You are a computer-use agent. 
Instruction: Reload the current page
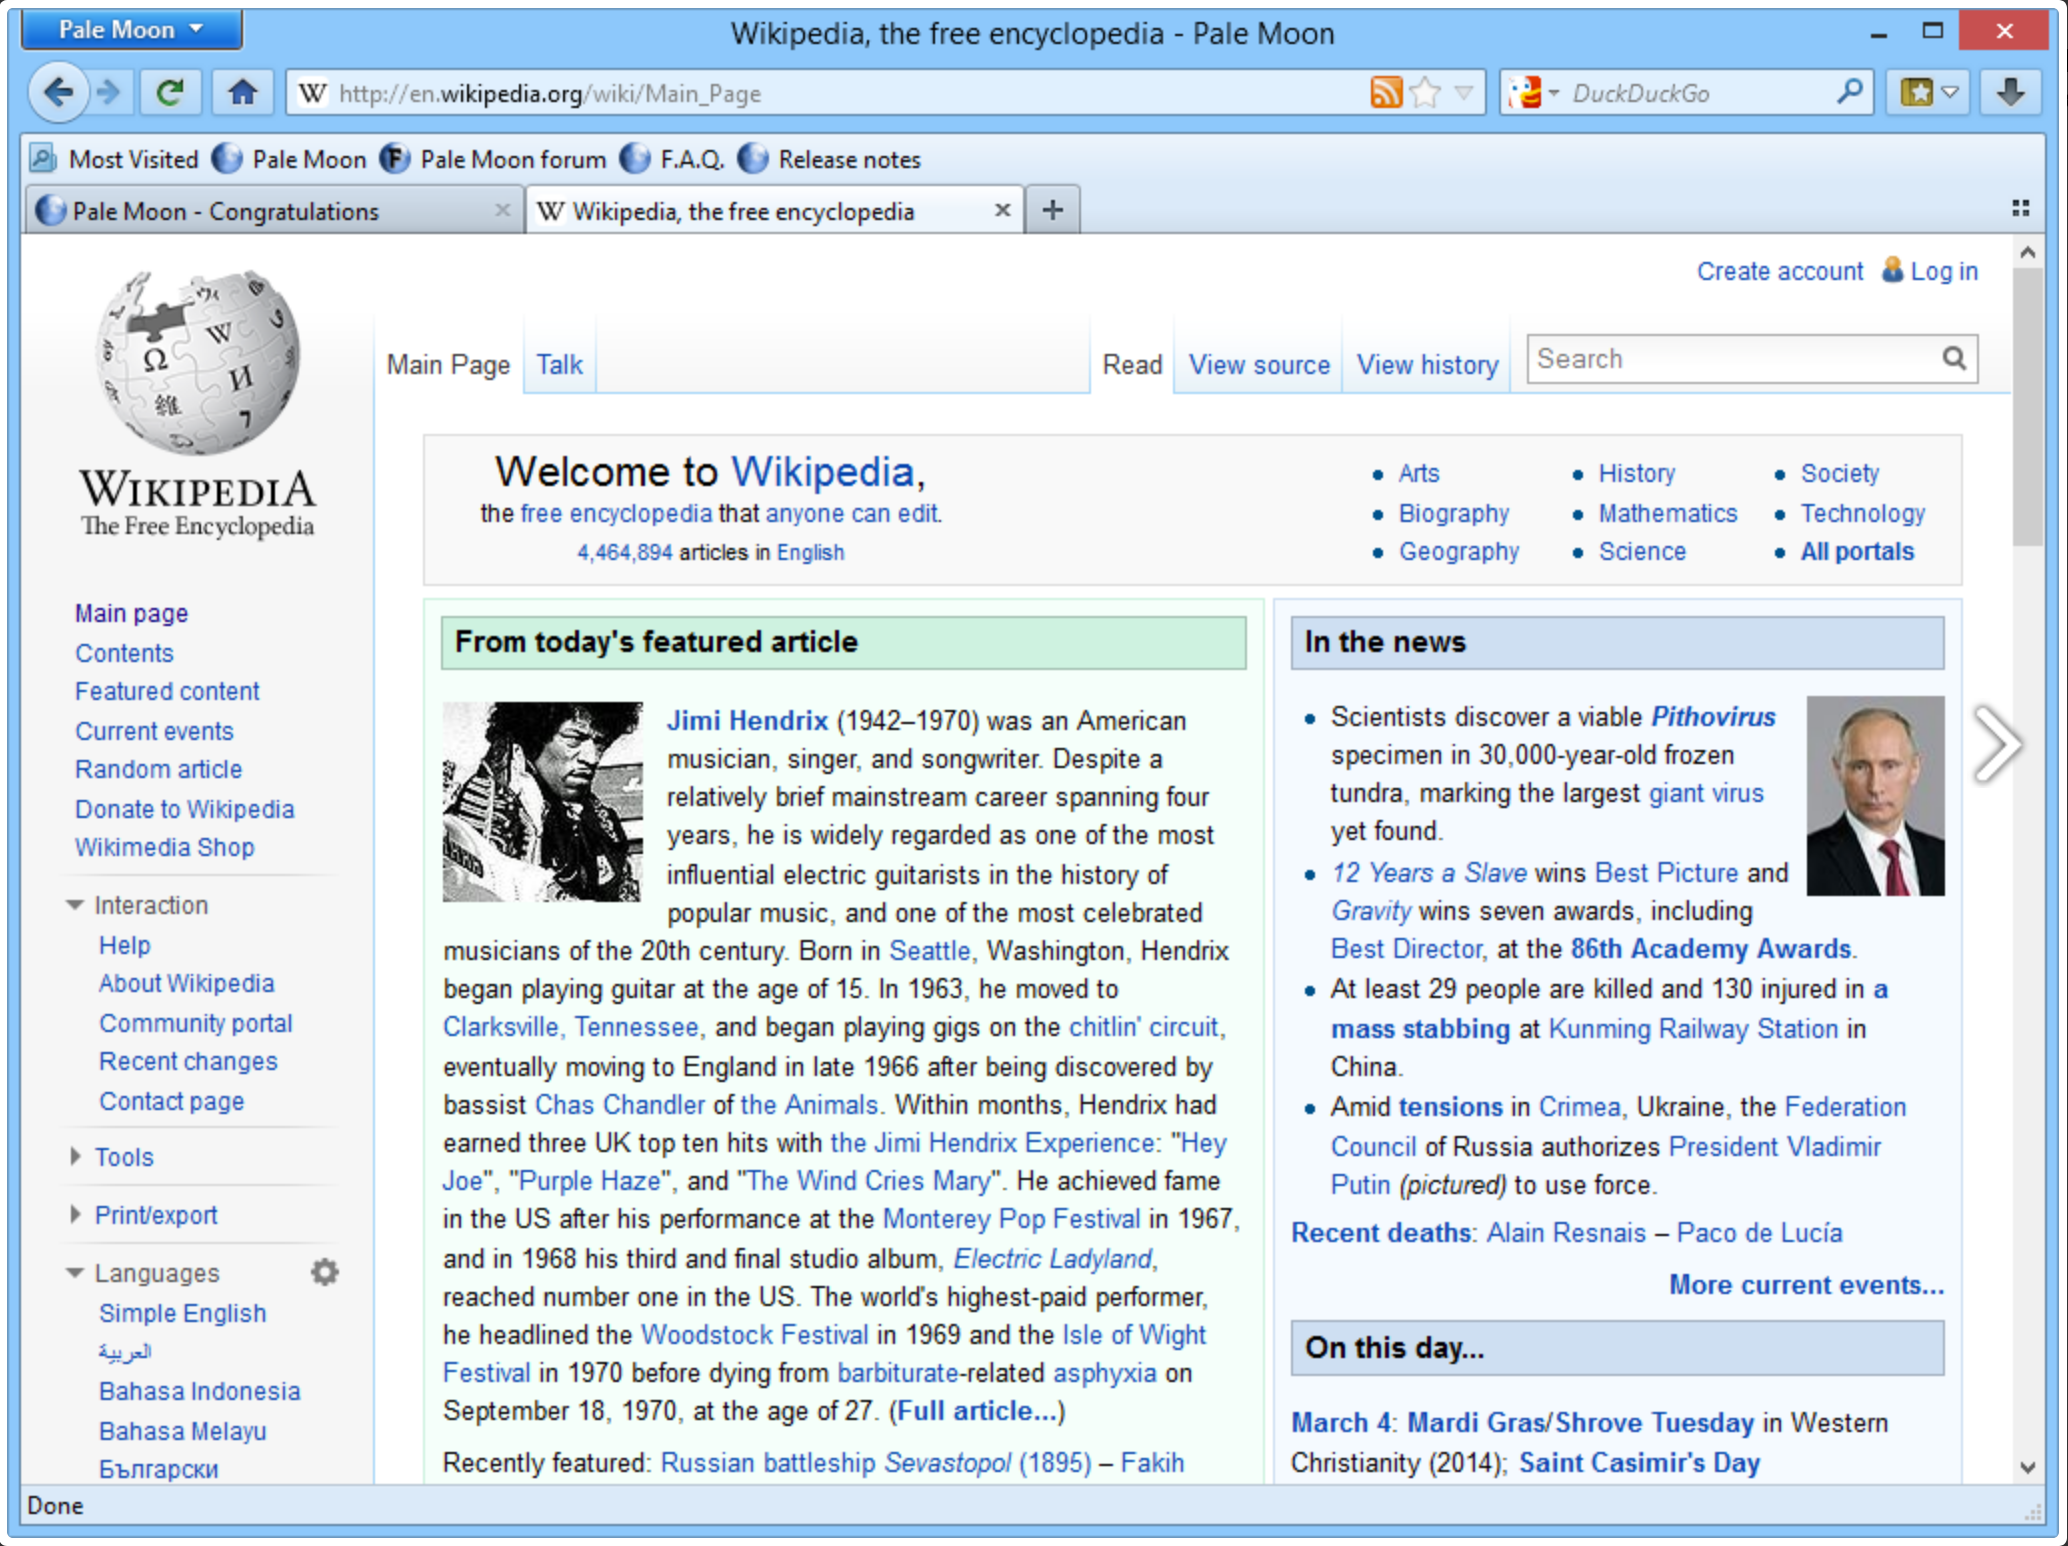coord(169,92)
